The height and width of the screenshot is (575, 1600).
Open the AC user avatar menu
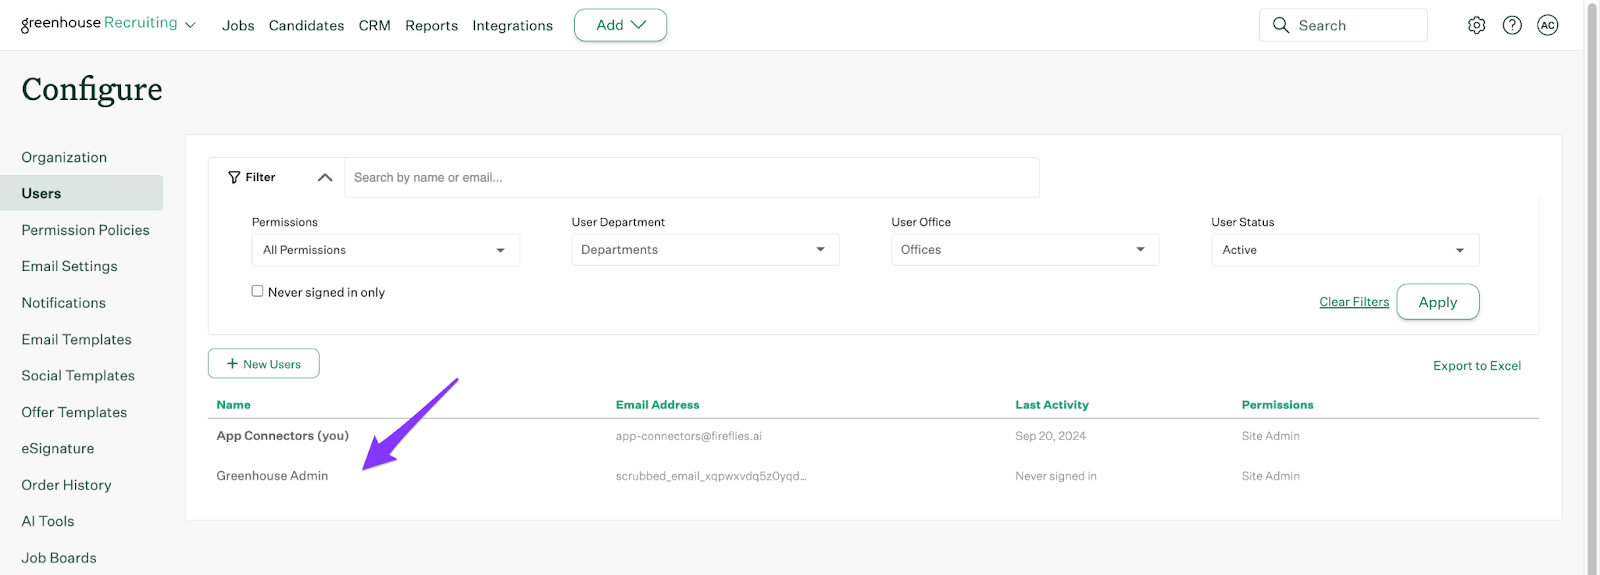pyautogui.click(x=1548, y=26)
